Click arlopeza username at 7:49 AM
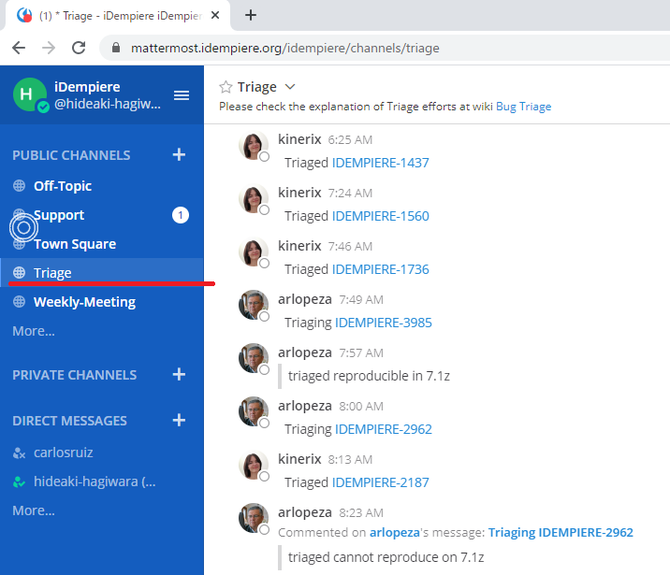The height and width of the screenshot is (575, 670). (x=305, y=299)
